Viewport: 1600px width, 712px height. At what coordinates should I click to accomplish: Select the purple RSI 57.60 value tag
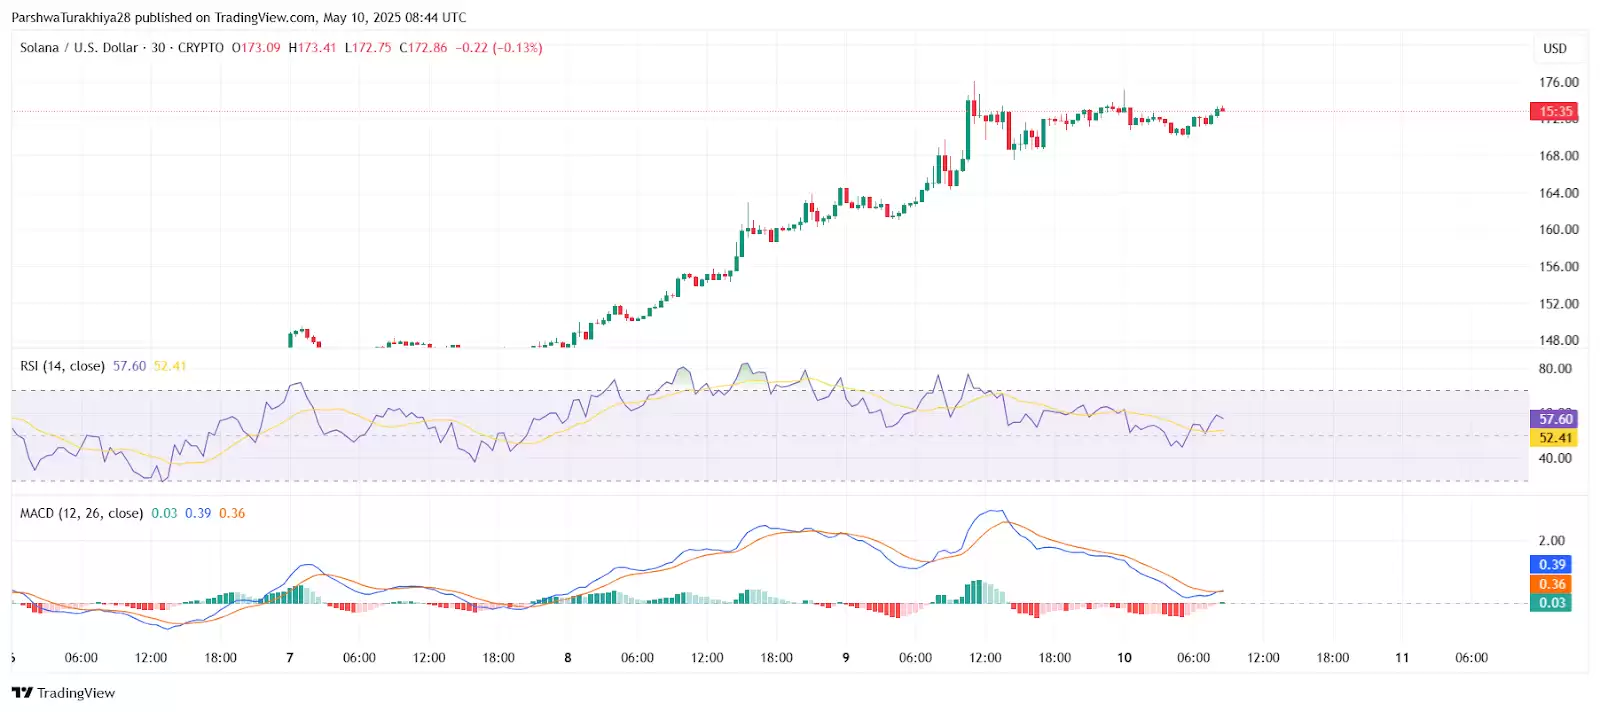pos(1554,419)
